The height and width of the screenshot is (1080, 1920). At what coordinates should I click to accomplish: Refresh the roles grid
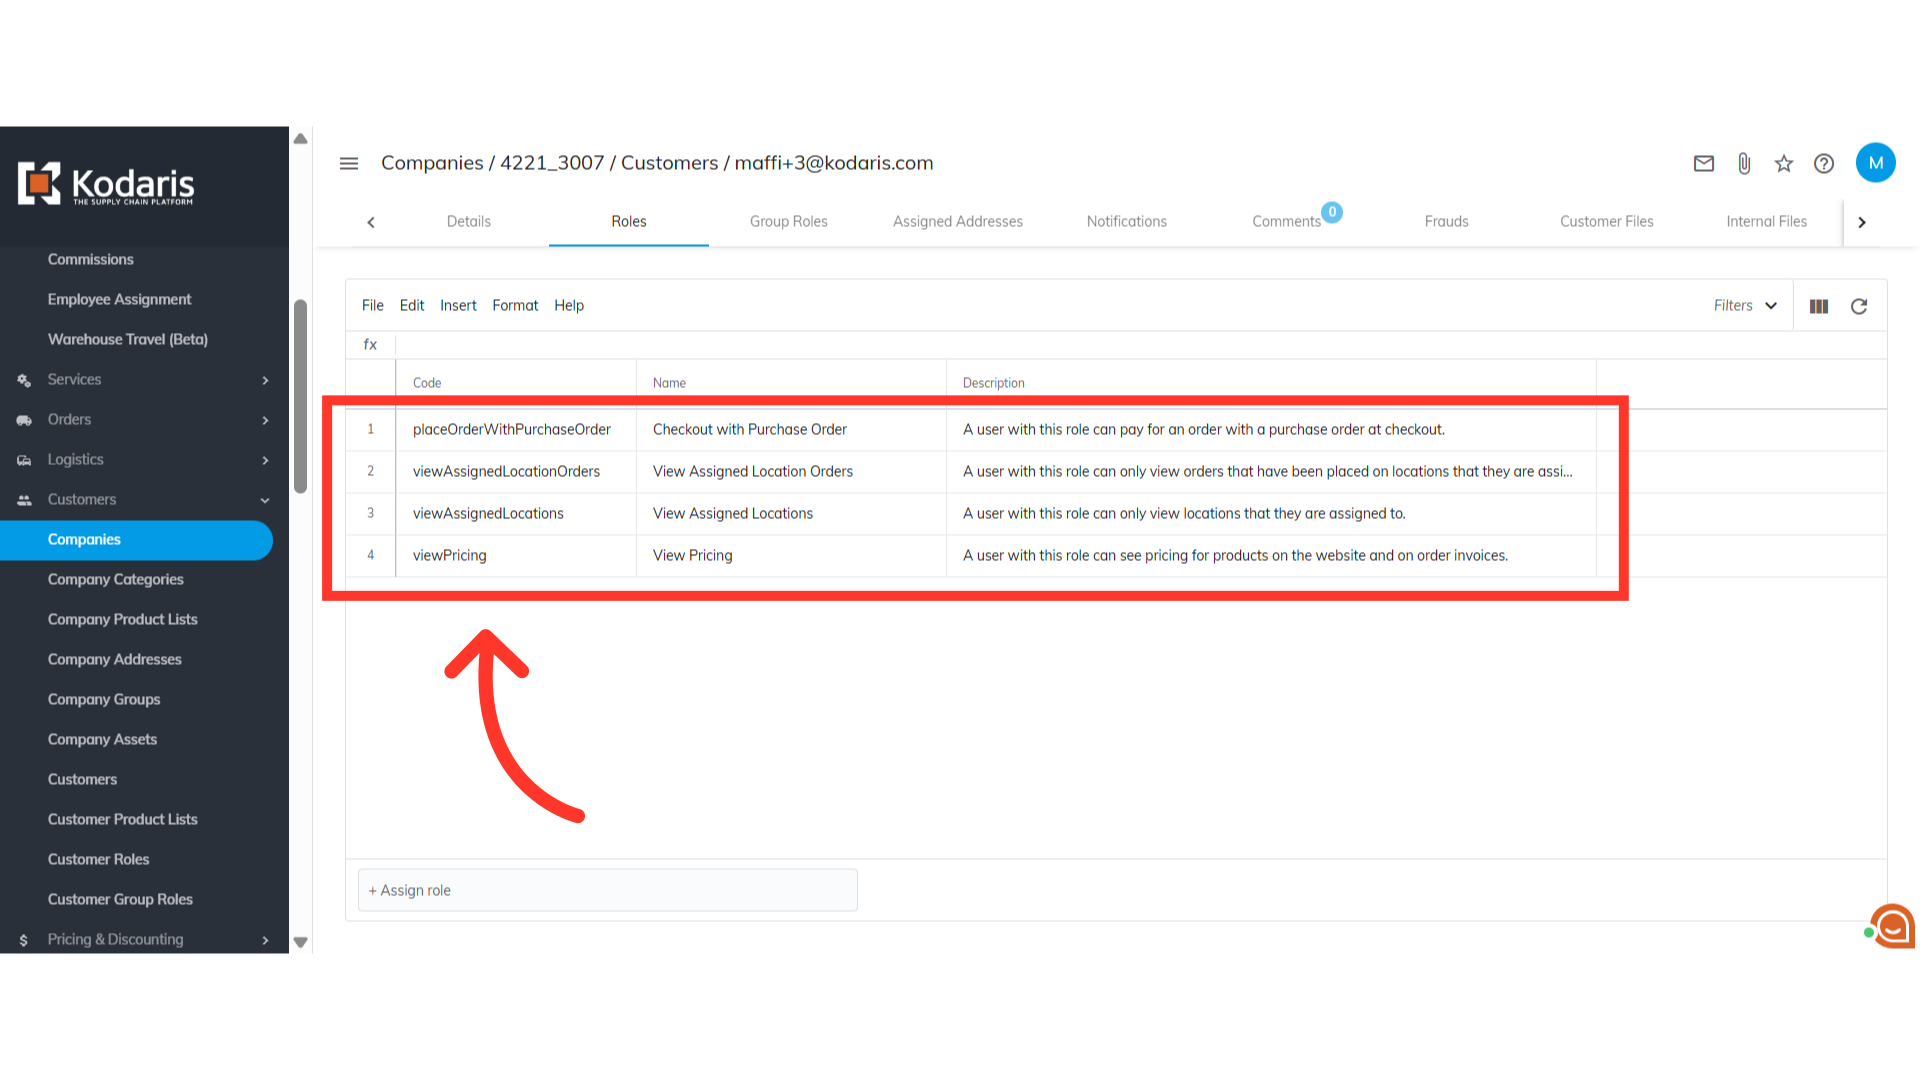[1859, 306]
